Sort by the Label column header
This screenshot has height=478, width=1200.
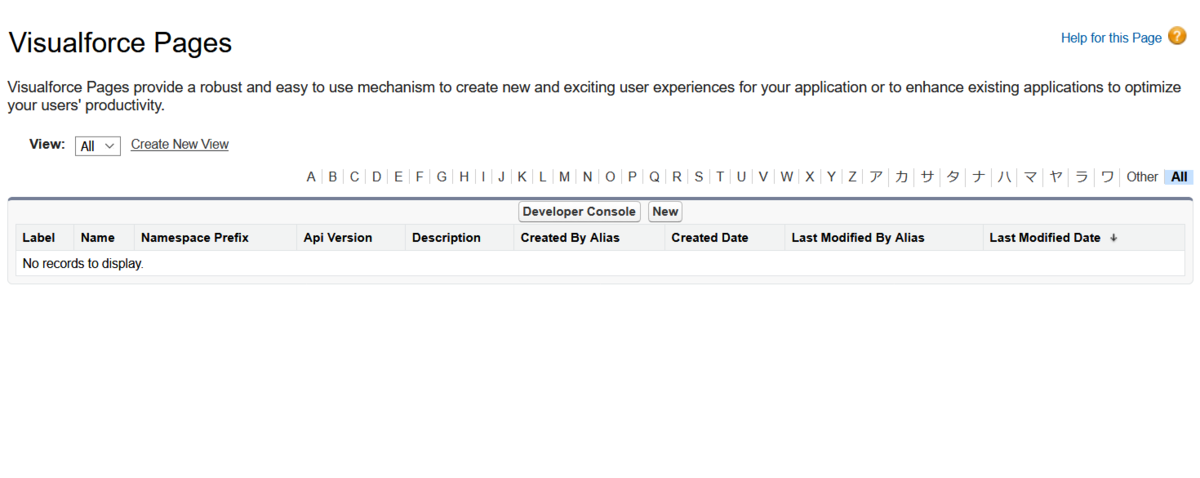39,238
